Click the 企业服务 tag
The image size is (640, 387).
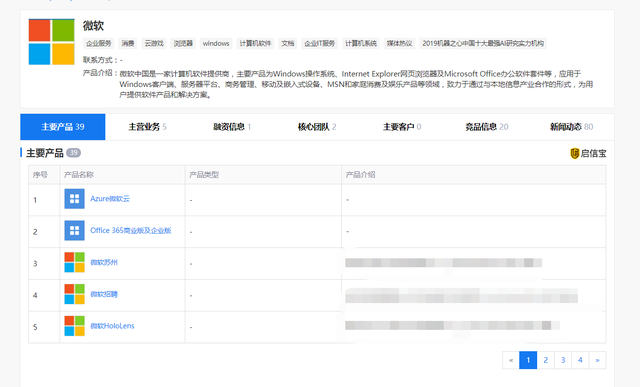99,43
